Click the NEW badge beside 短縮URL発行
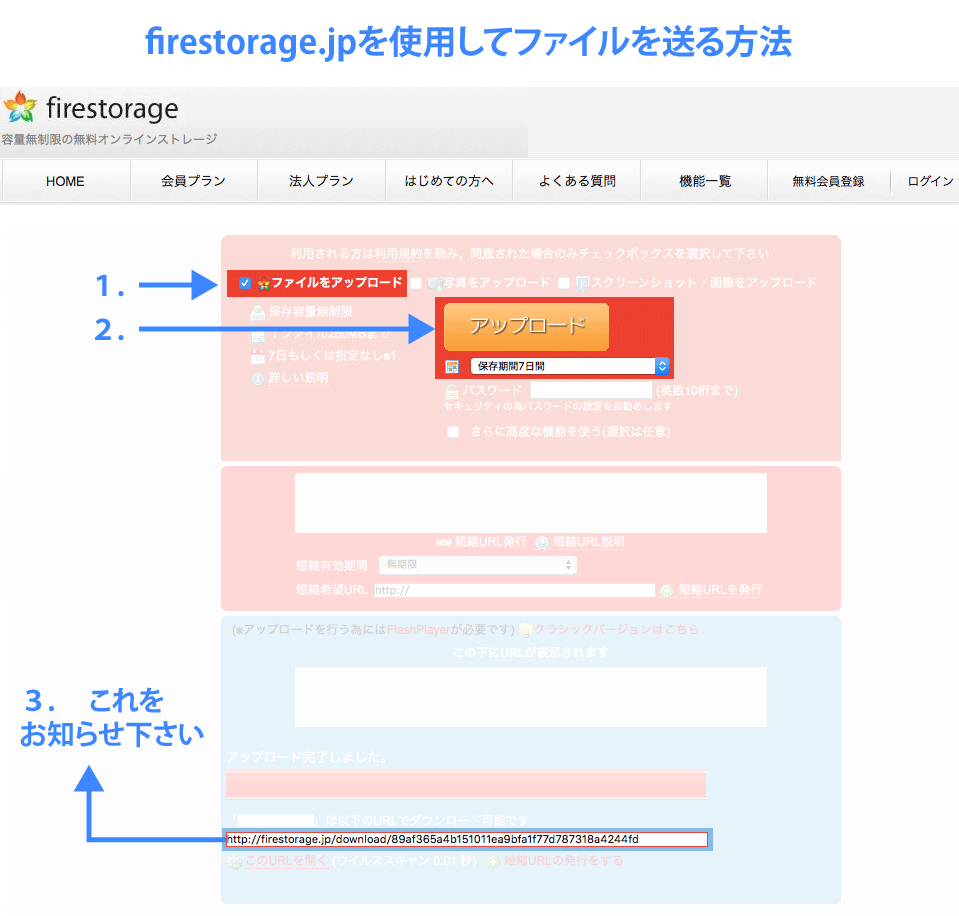 [x=443, y=542]
